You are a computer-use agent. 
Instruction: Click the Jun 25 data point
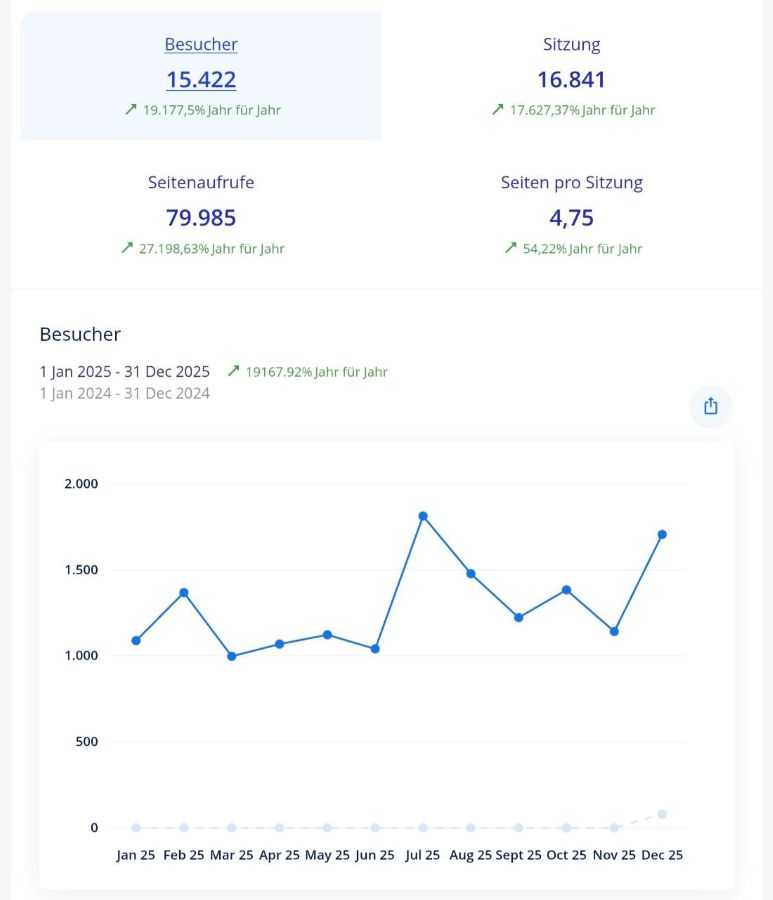point(375,649)
